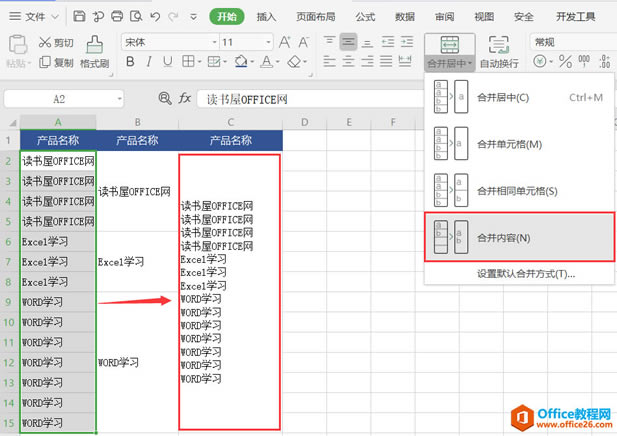The image size is (617, 436).
Task: Click the Cut (剪切) scissors button
Action: click(x=56, y=42)
